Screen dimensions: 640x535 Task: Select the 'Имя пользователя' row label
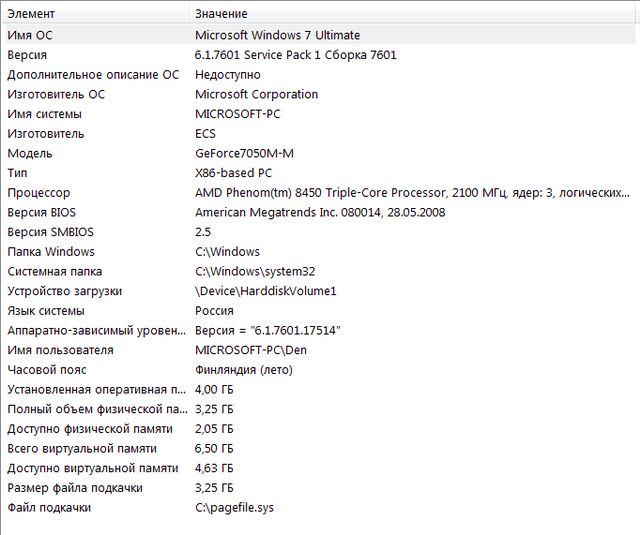(x=60, y=350)
